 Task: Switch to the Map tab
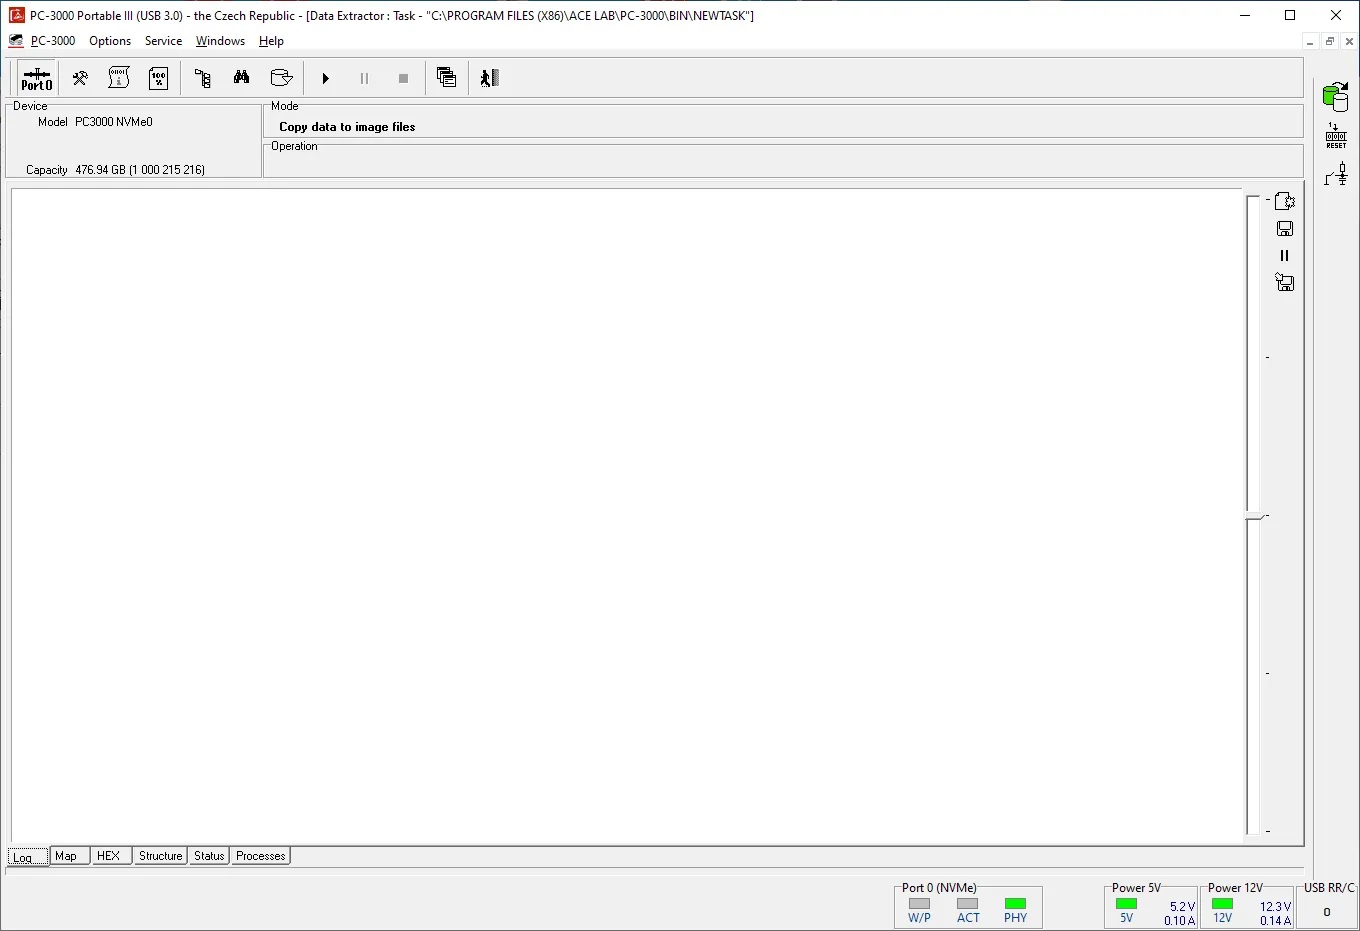click(x=66, y=856)
